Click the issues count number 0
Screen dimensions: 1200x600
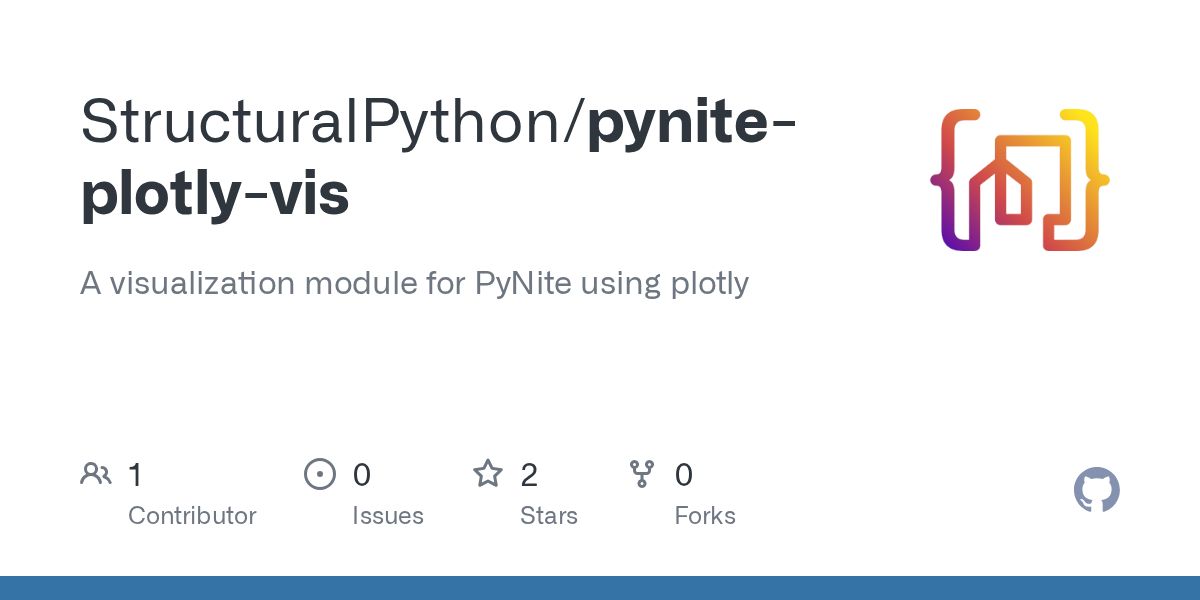362,475
